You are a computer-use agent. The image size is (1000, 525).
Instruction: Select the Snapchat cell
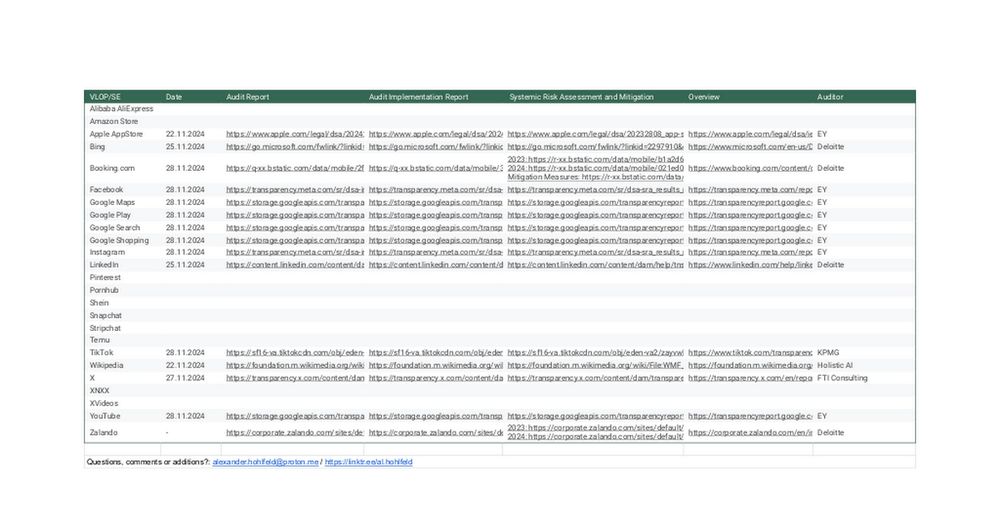tap(105, 316)
